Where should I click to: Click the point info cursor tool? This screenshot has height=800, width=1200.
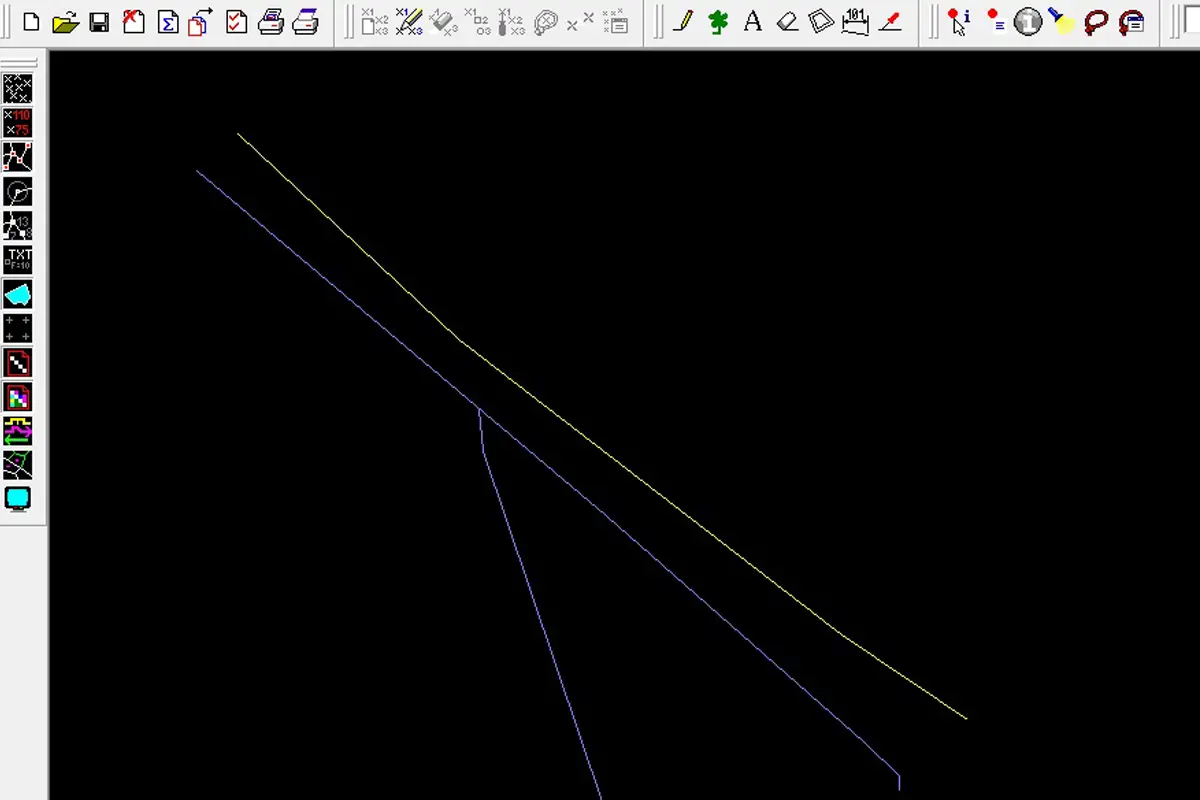(959, 21)
